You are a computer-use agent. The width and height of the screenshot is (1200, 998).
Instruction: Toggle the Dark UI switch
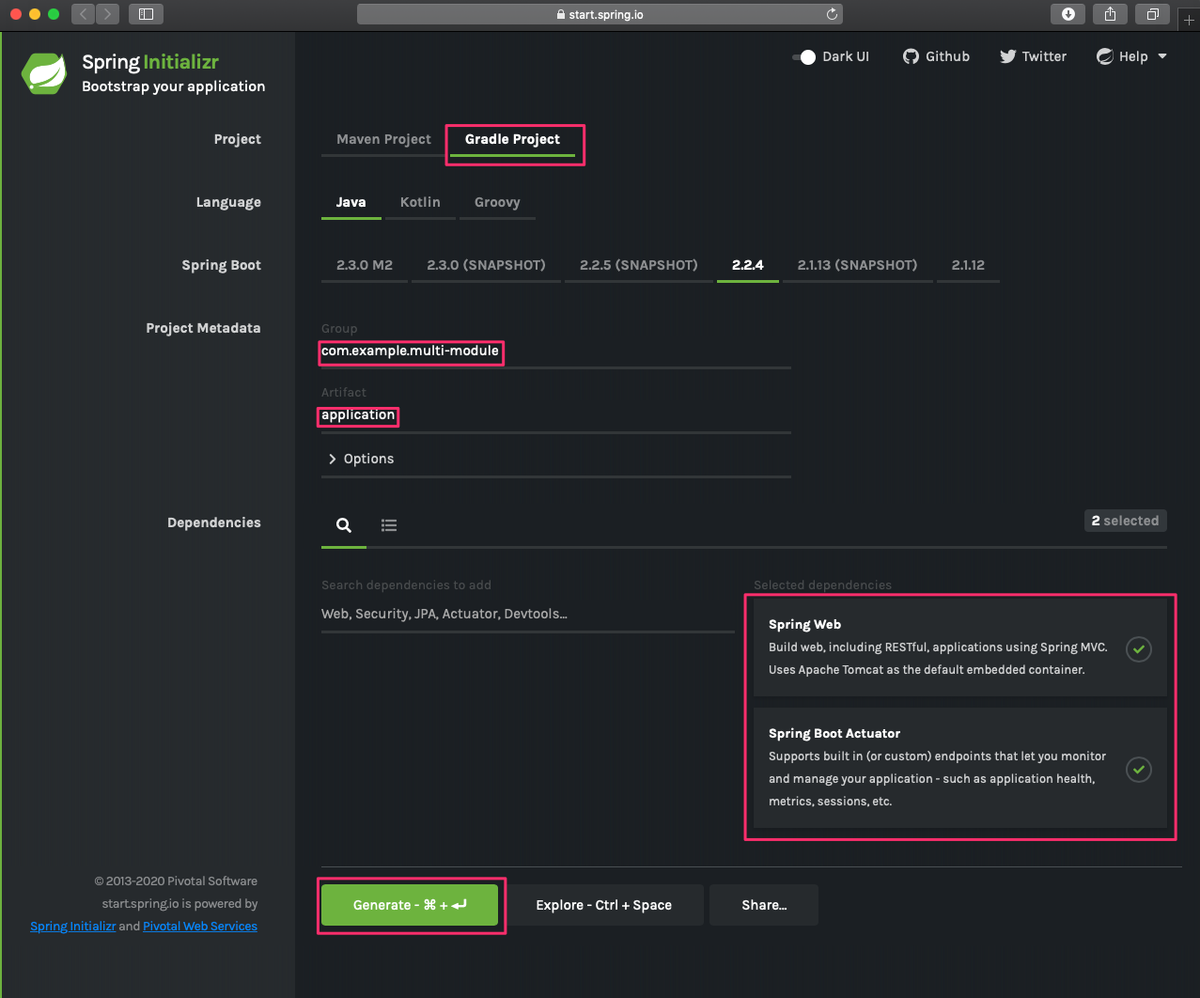pos(804,57)
